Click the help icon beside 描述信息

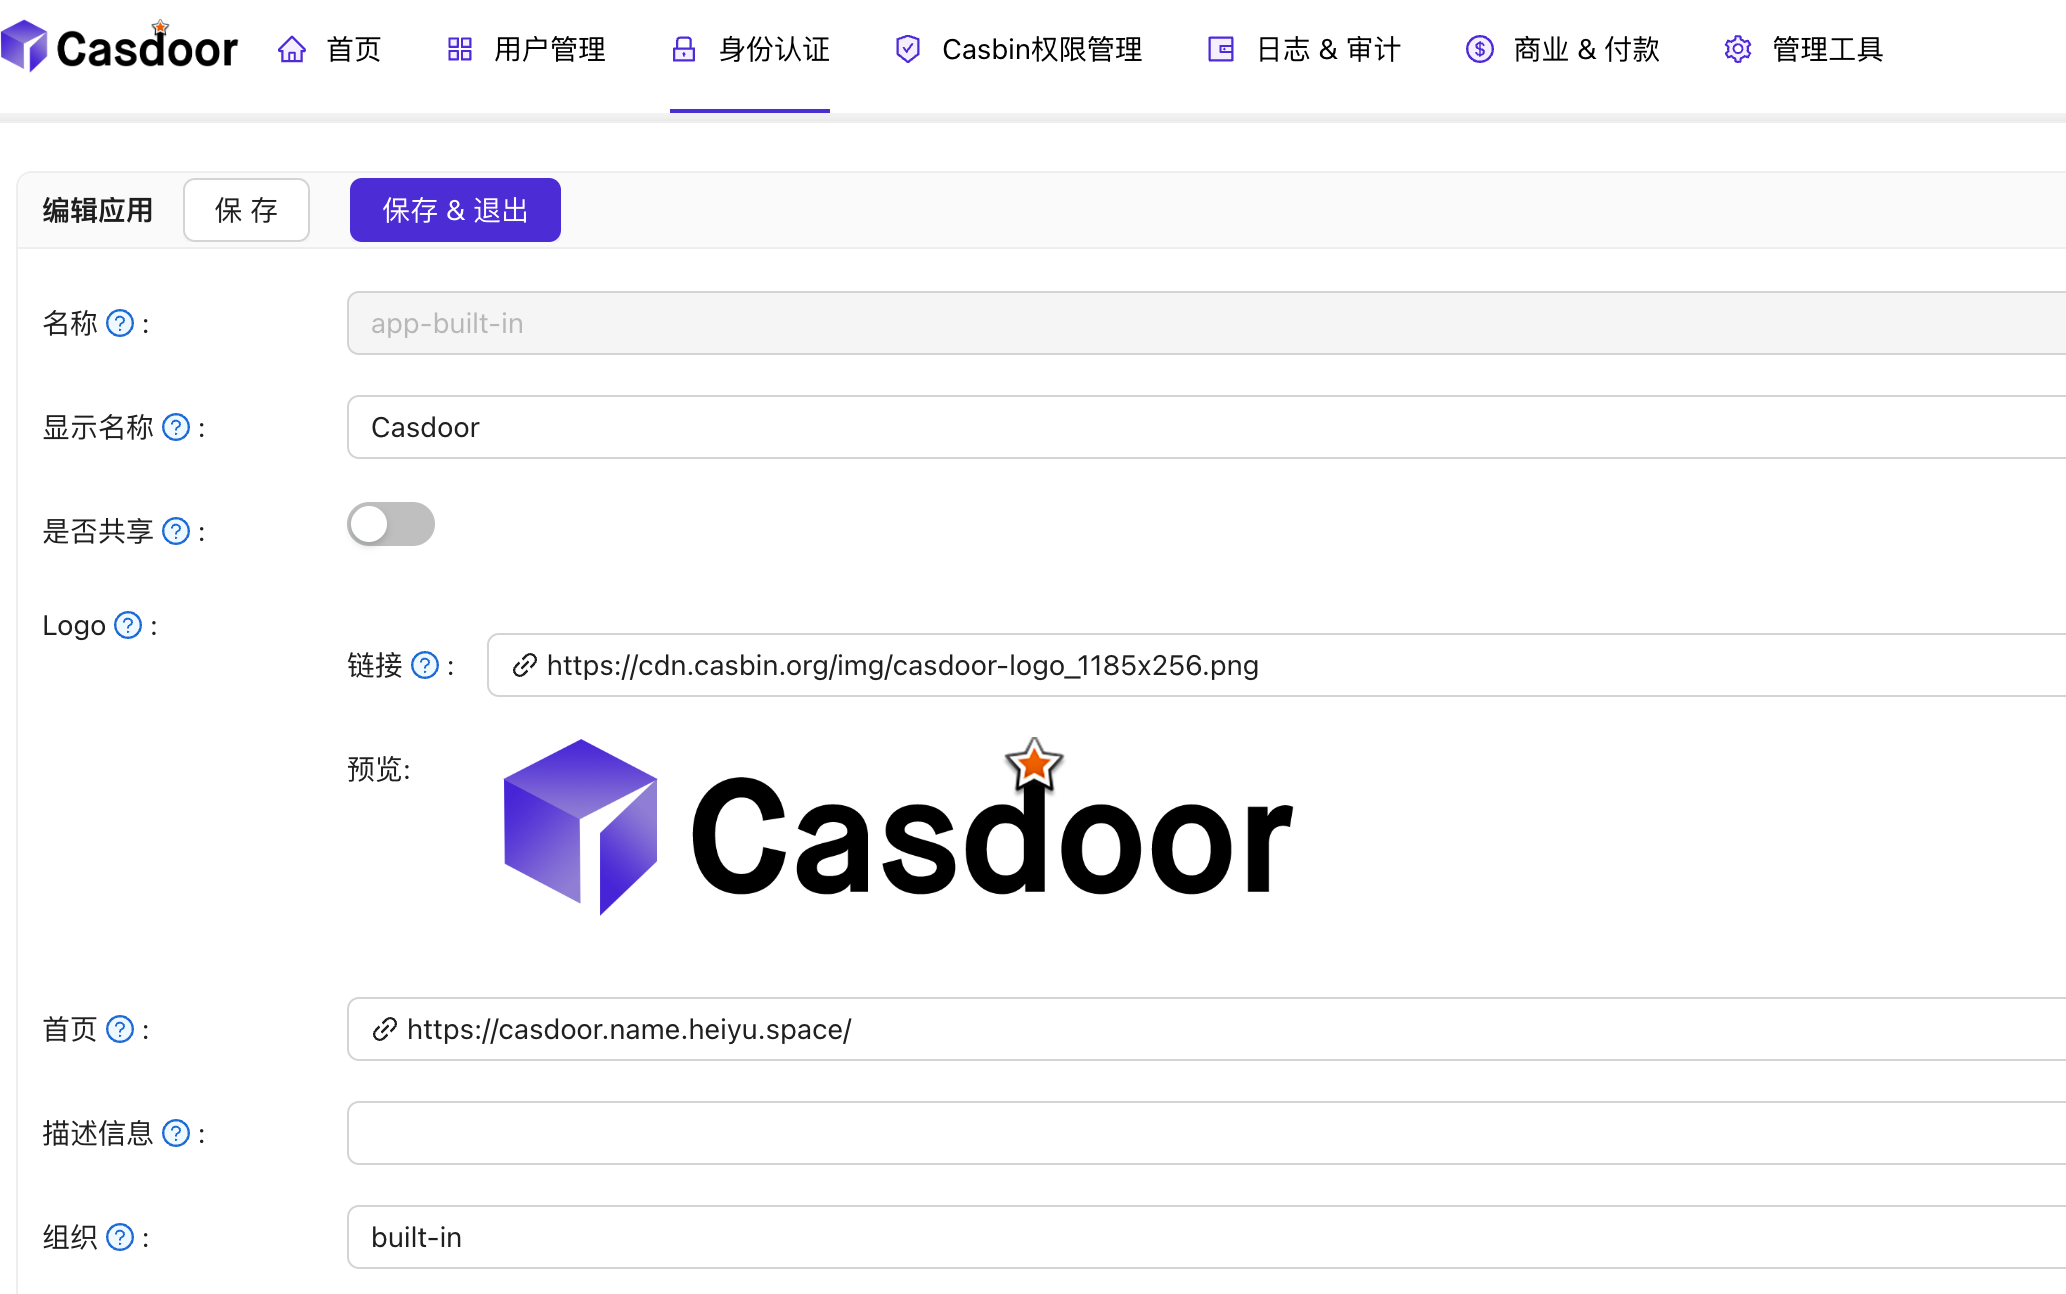(x=176, y=1133)
